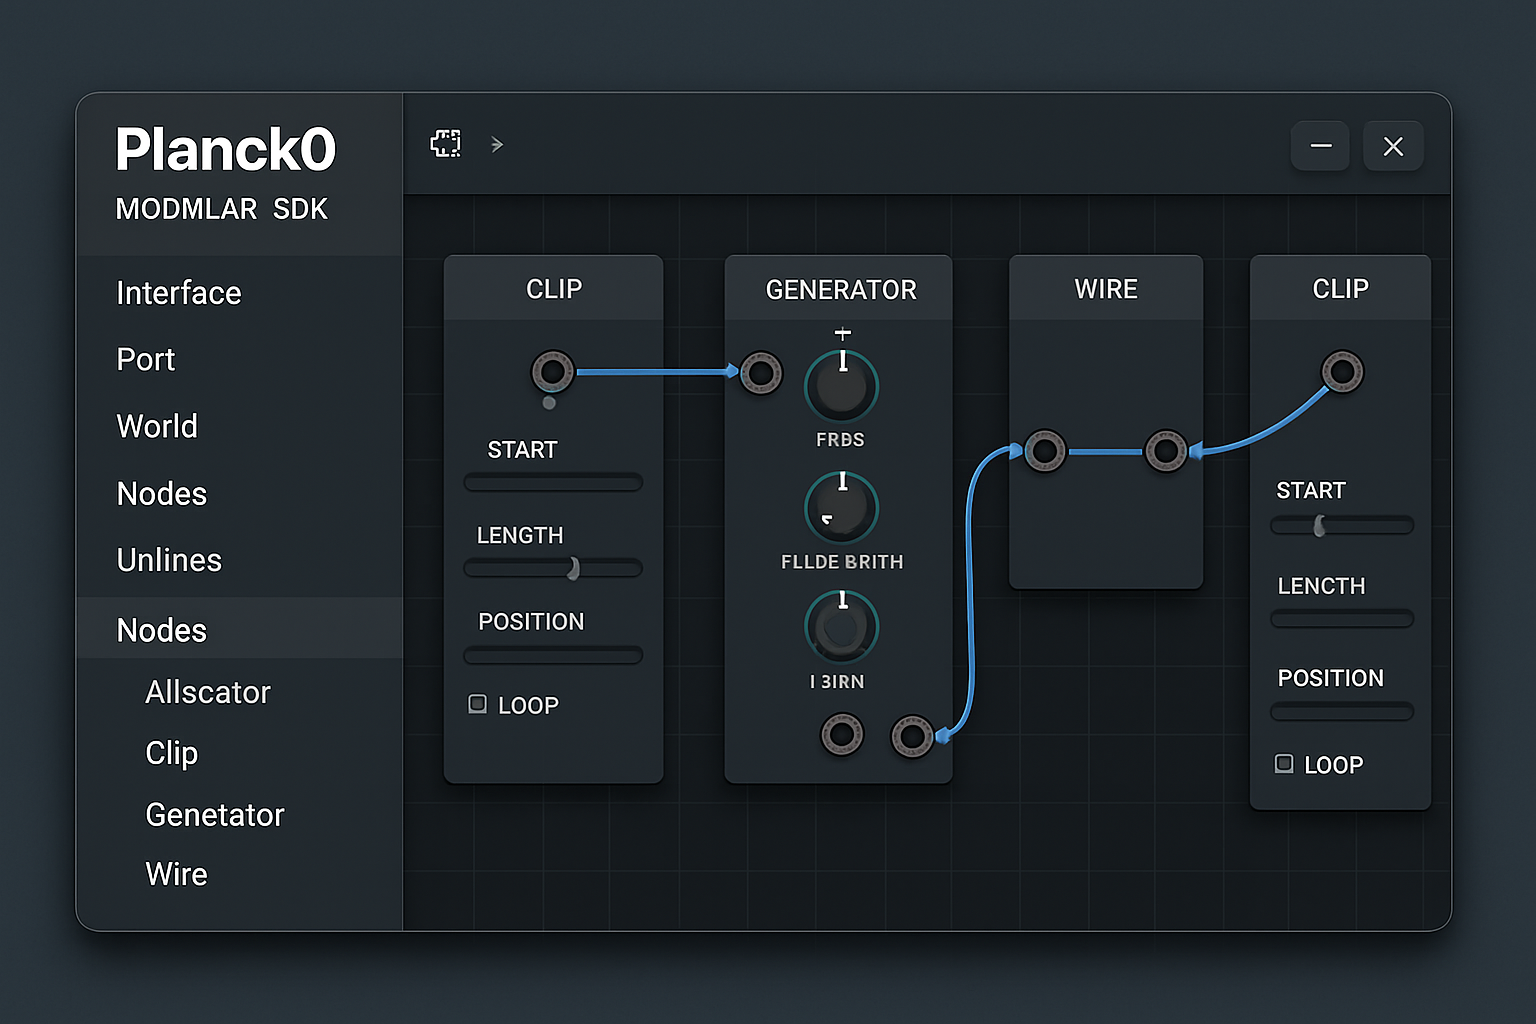This screenshot has width=1536, height=1024.
Task: Click the selection icon in the top toolbar
Action: (x=445, y=143)
